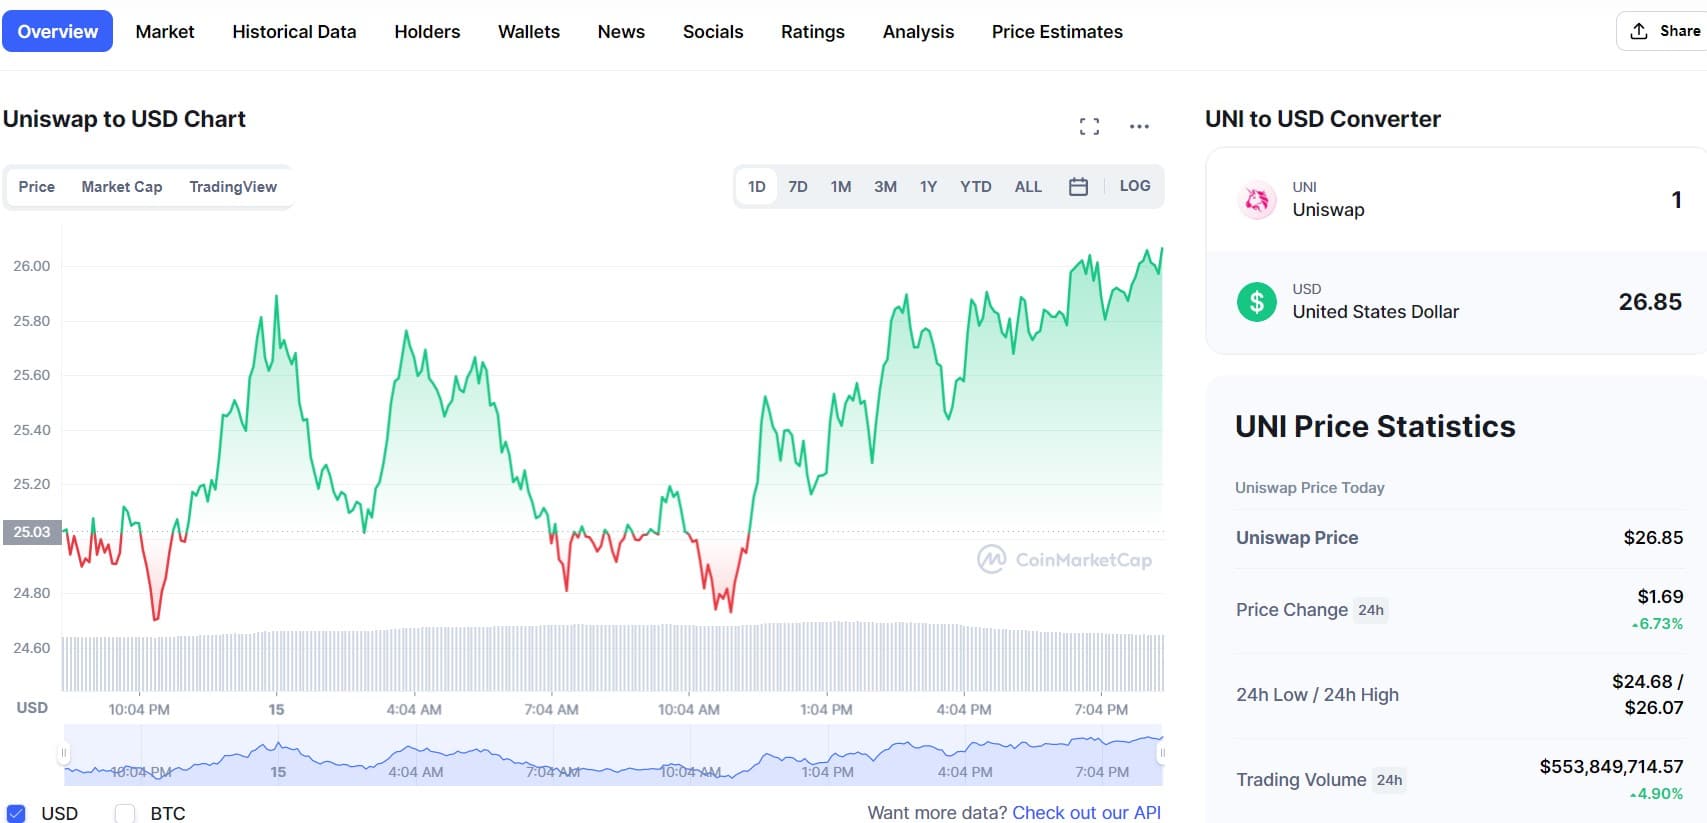Click the 25.03 price marker label

click(x=32, y=532)
